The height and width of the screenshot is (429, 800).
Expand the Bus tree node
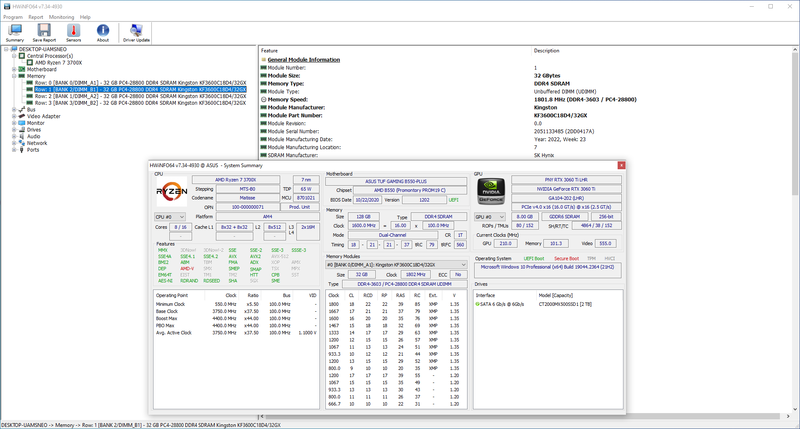tap(14, 110)
